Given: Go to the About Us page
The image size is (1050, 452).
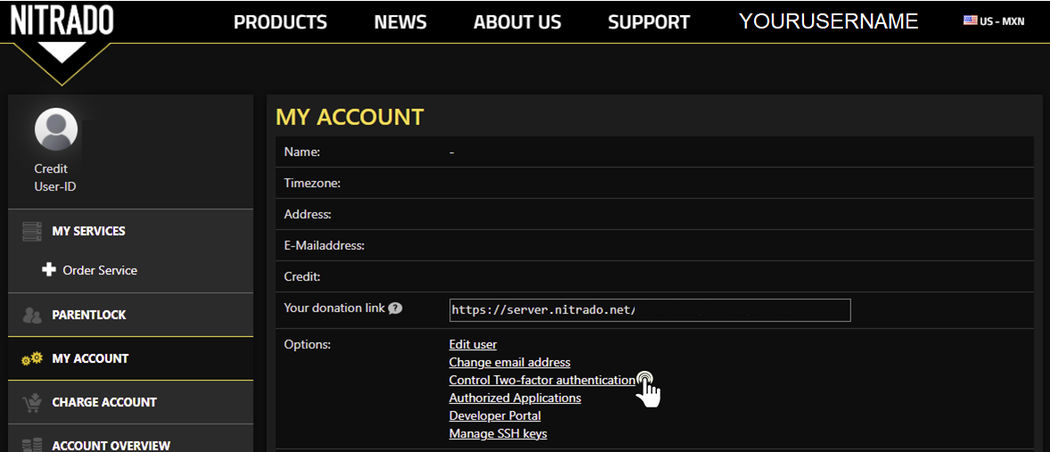Looking at the screenshot, I should pos(517,22).
